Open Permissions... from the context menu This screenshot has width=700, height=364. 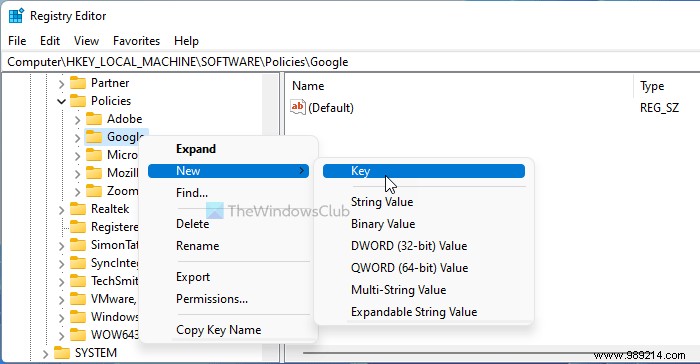tap(229, 299)
